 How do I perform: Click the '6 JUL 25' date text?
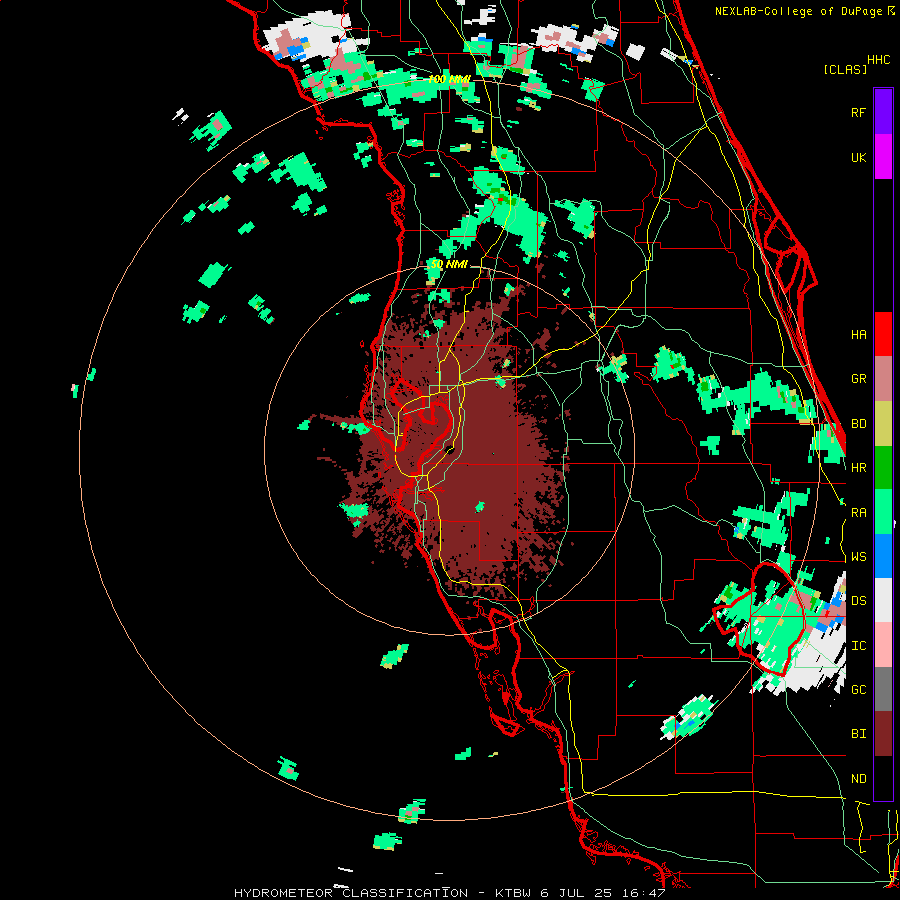578,893
